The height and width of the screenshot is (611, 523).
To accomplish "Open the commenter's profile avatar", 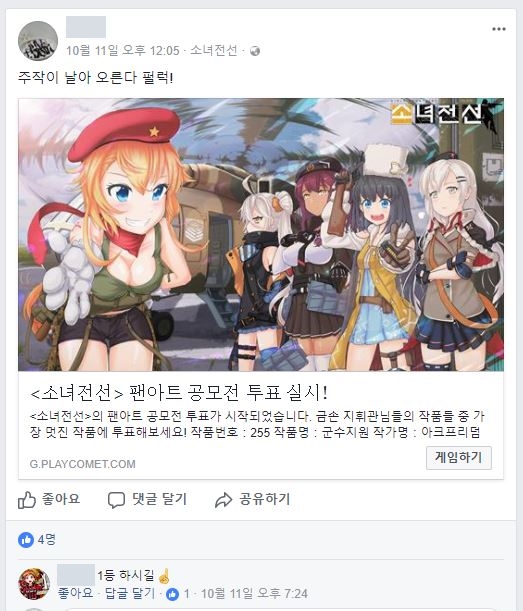I will click(x=34, y=584).
